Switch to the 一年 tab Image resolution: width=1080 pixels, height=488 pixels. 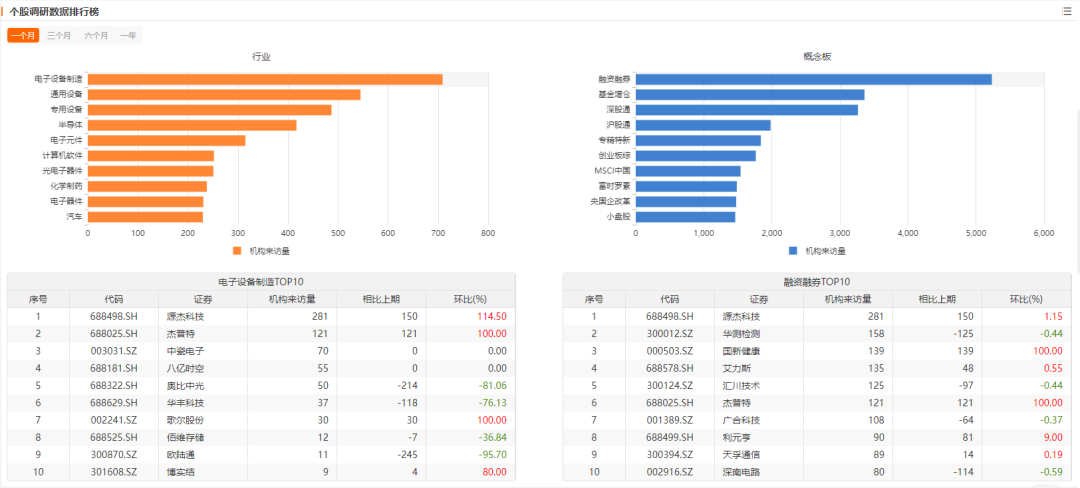[x=128, y=36]
